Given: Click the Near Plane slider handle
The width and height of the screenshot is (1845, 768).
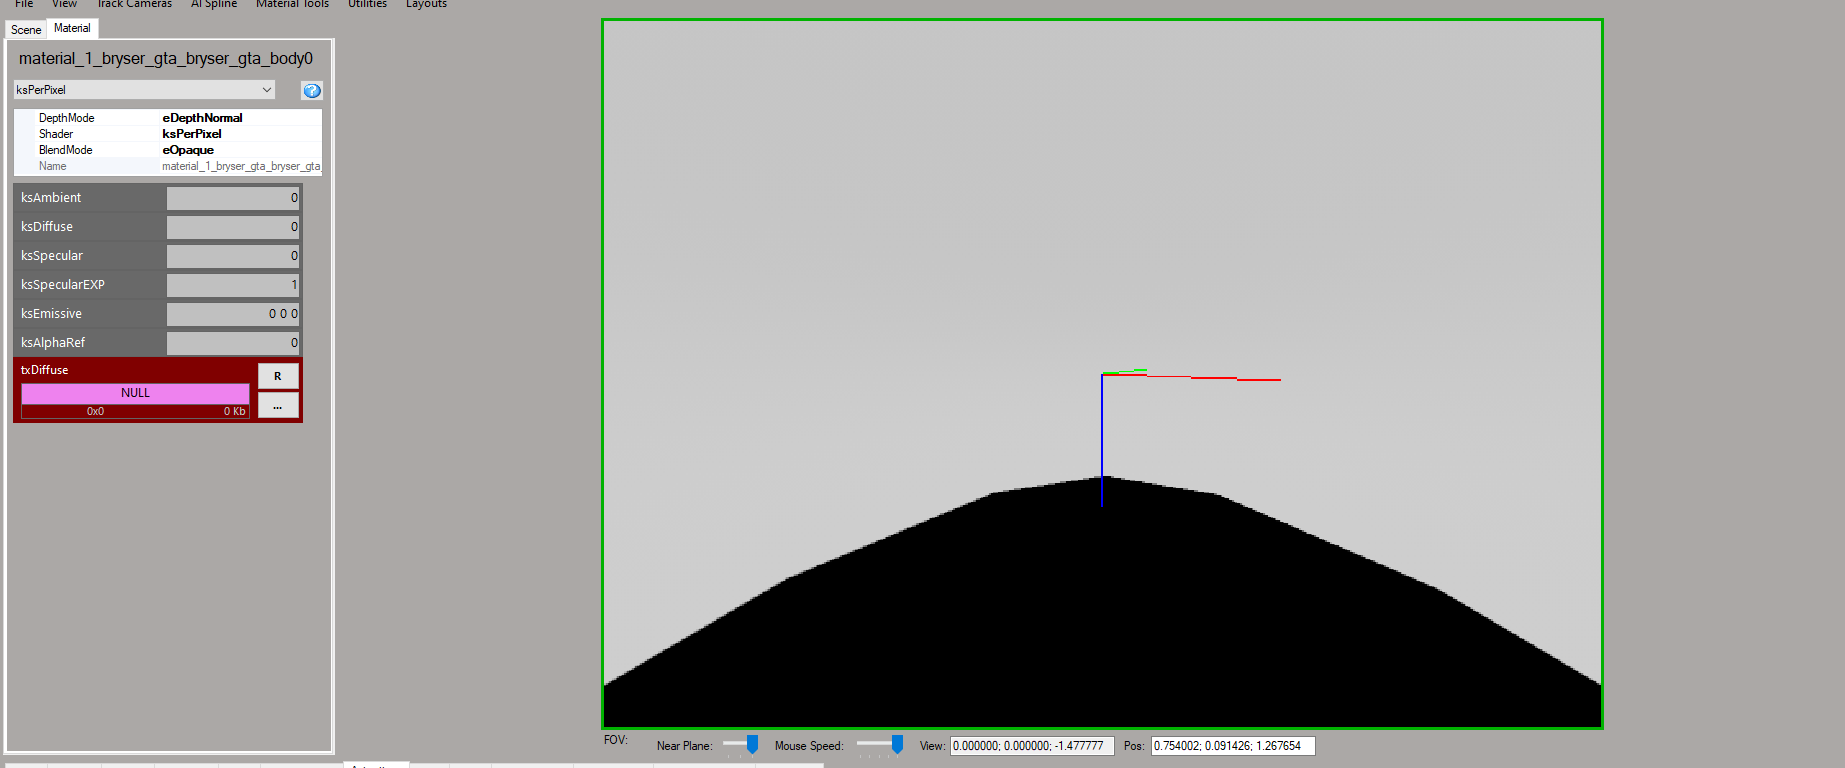Looking at the screenshot, I should coord(752,745).
